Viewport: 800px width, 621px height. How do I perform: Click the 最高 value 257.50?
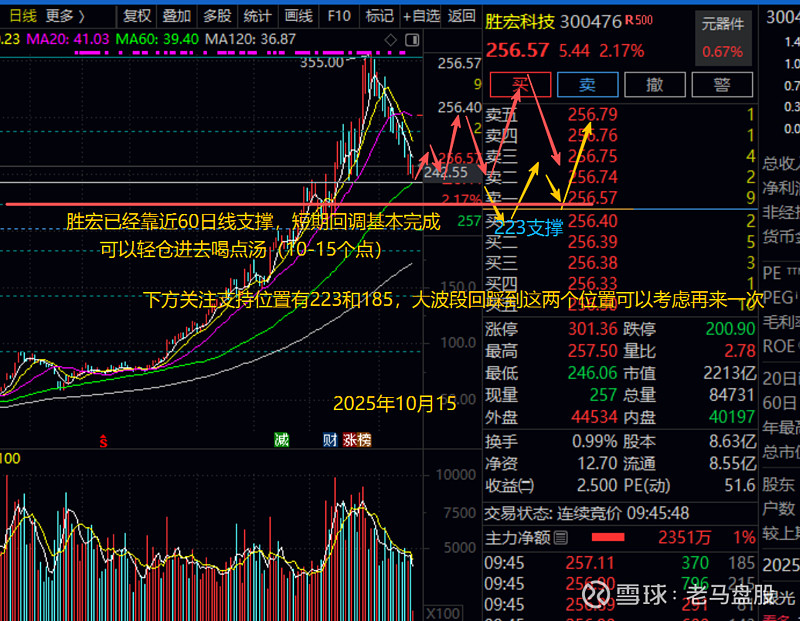tap(592, 351)
